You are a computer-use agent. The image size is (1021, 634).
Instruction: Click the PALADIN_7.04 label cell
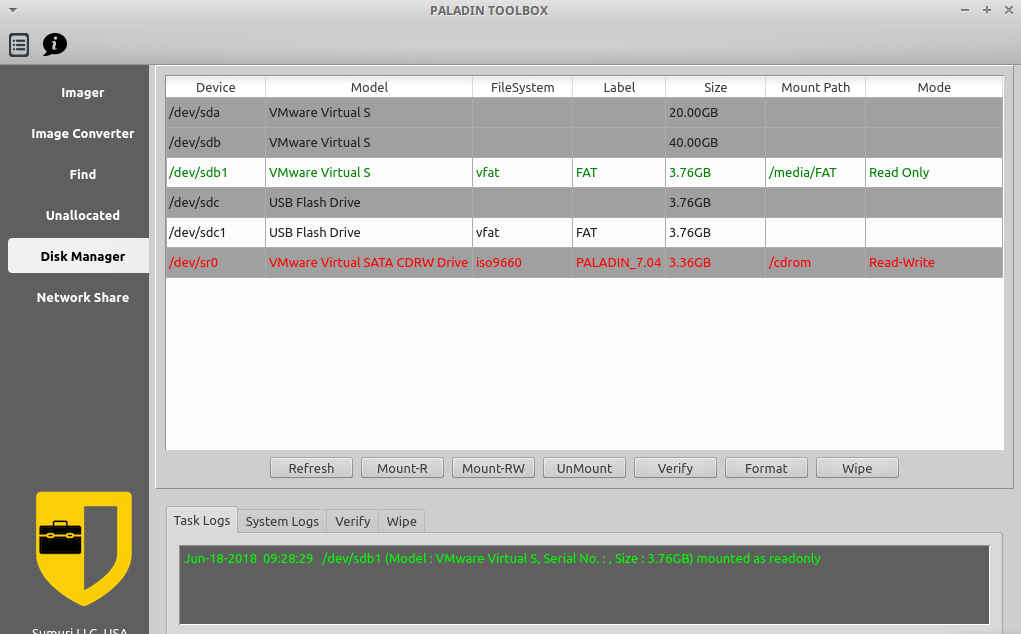(x=619, y=262)
